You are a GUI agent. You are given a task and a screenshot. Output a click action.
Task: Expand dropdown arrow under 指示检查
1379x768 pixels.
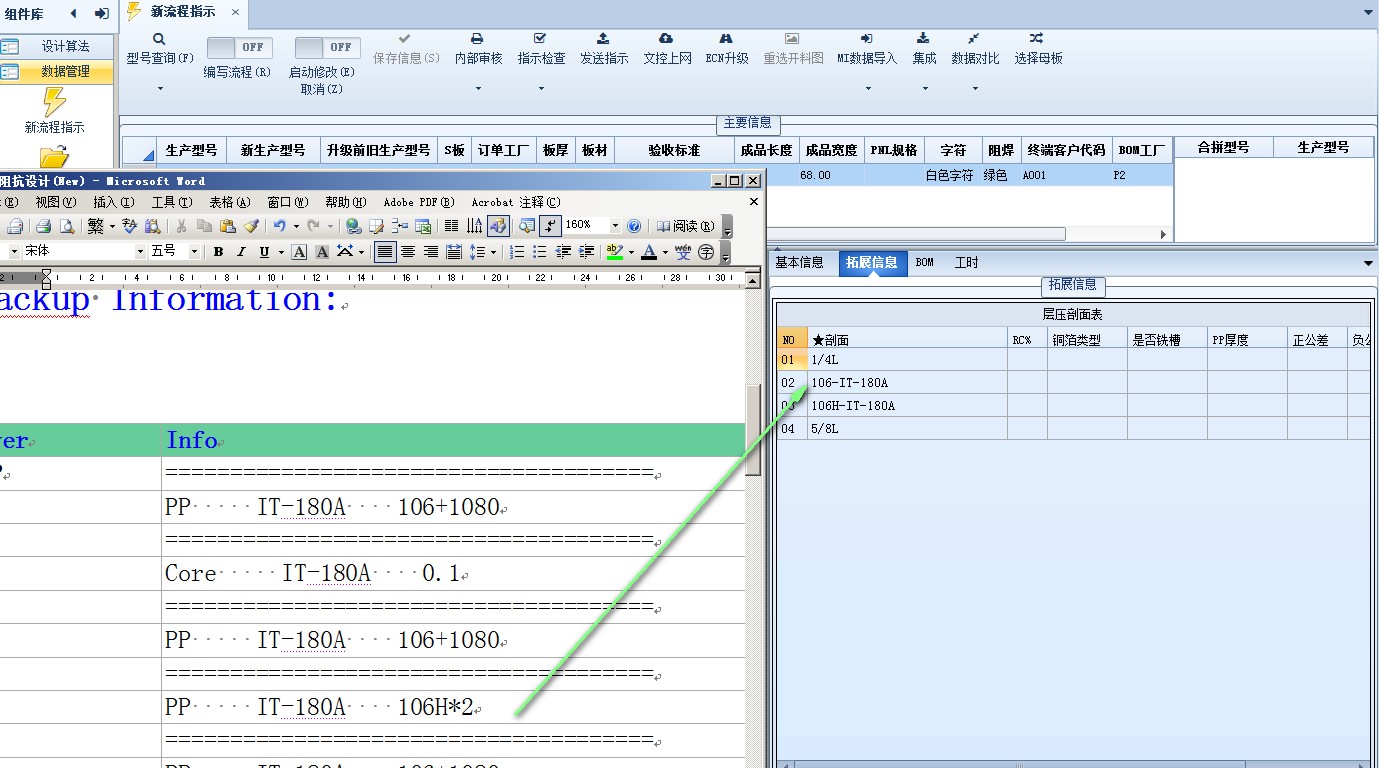[x=541, y=89]
